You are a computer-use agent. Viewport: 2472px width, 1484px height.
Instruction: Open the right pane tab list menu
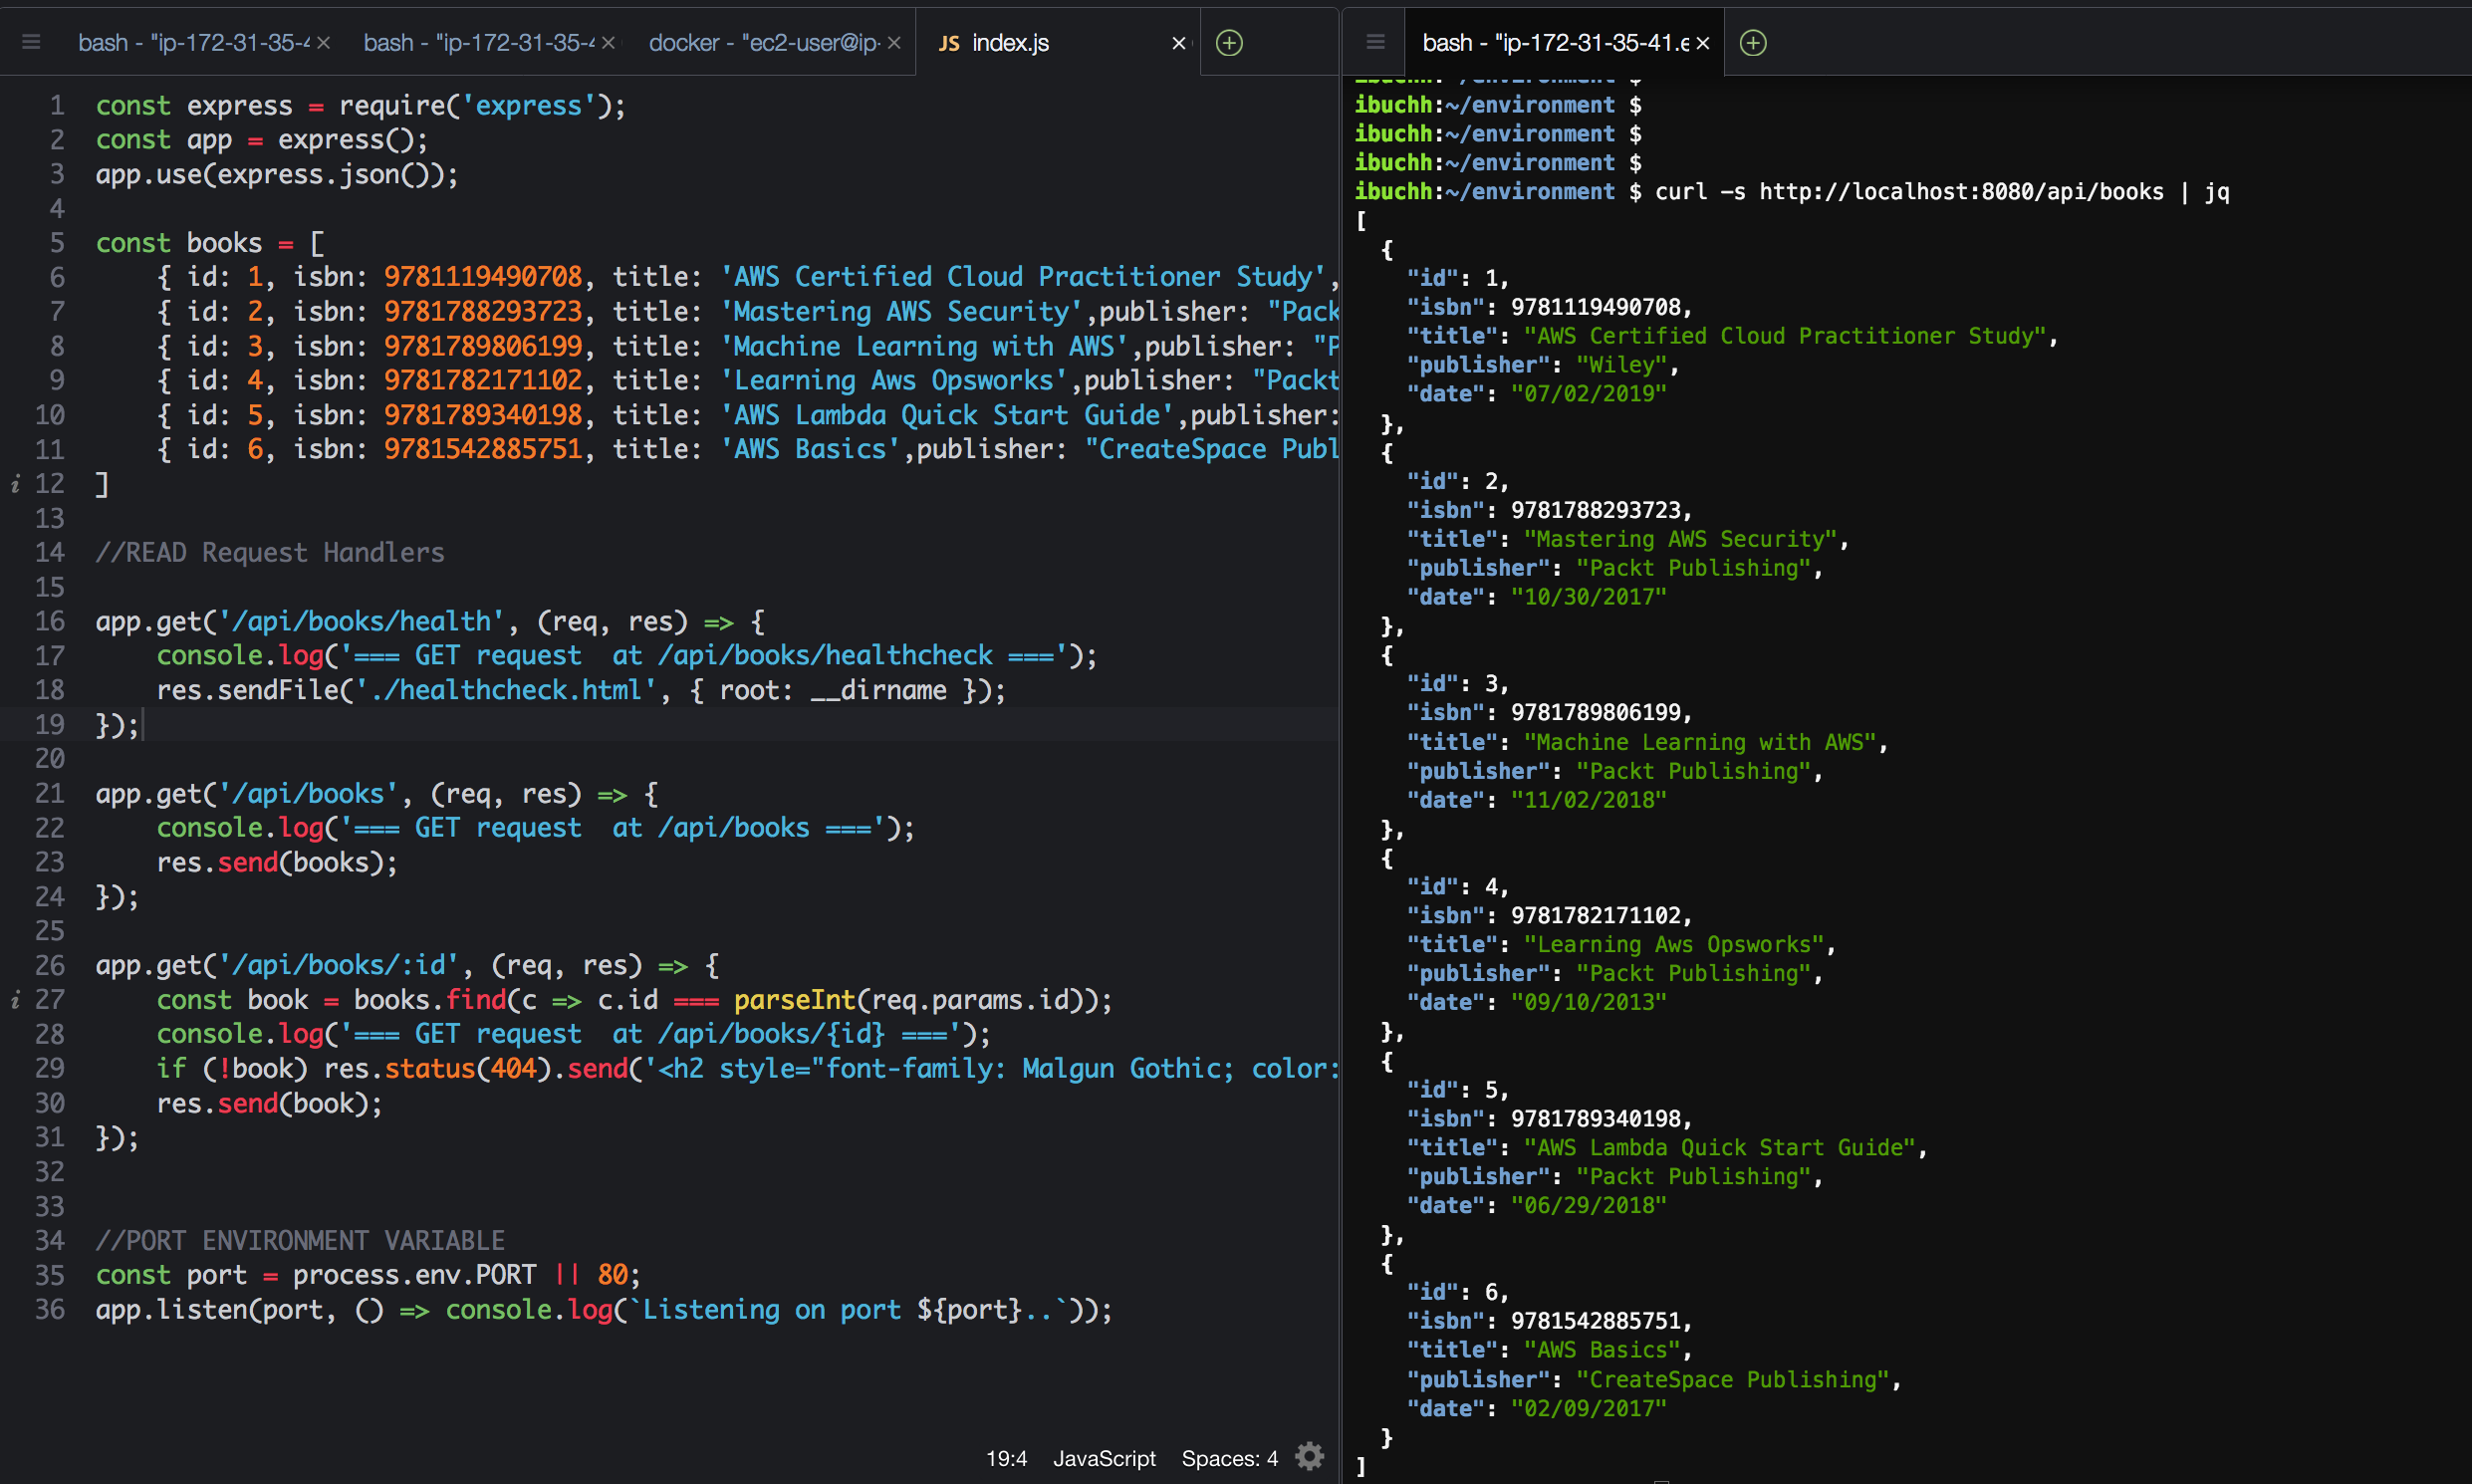tap(1375, 42)
